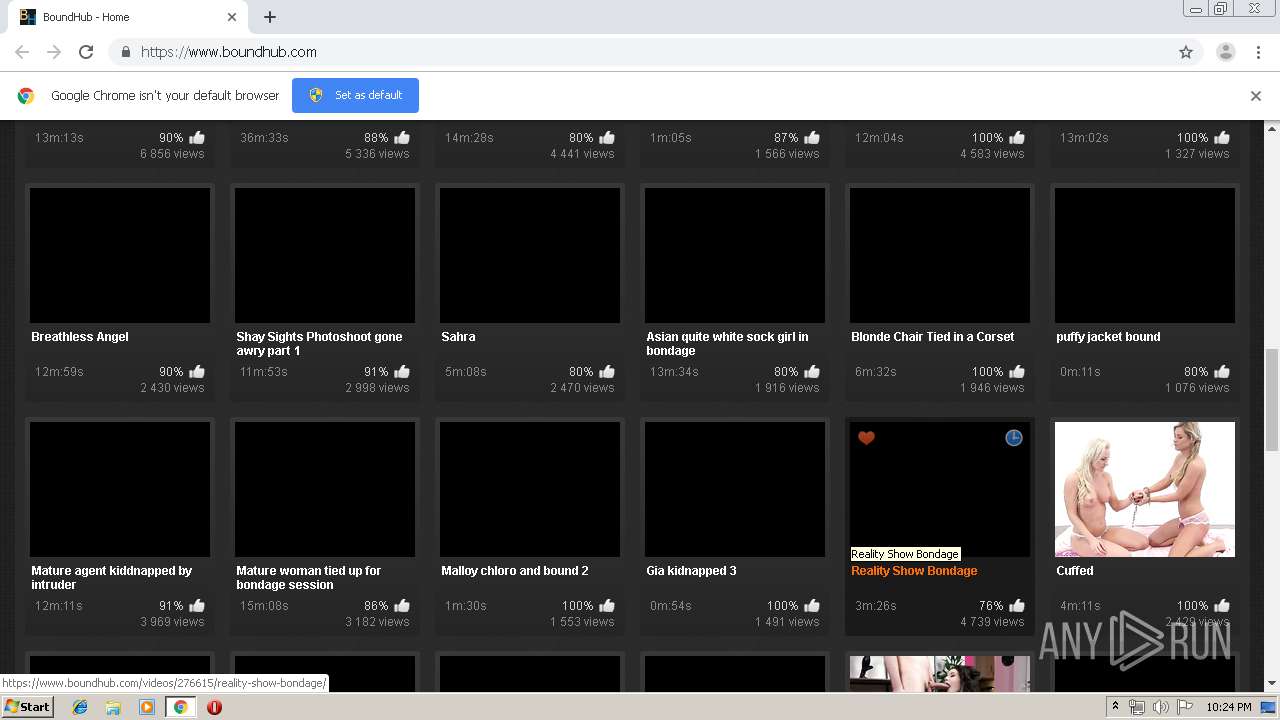Click the Chrome taskbar icon
The image size is (1280, 720).
[180, 707]
